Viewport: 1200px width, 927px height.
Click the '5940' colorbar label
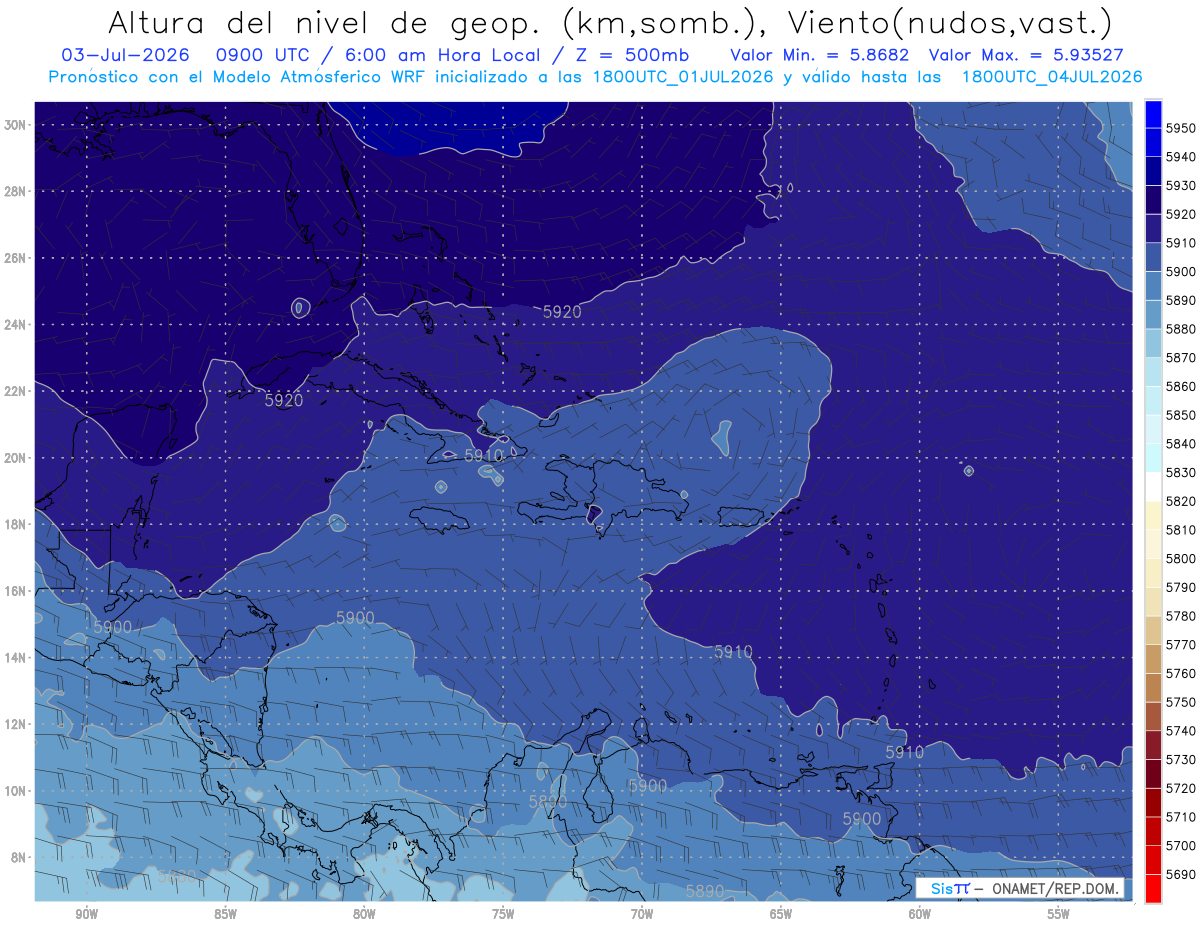coord(1180,157)
